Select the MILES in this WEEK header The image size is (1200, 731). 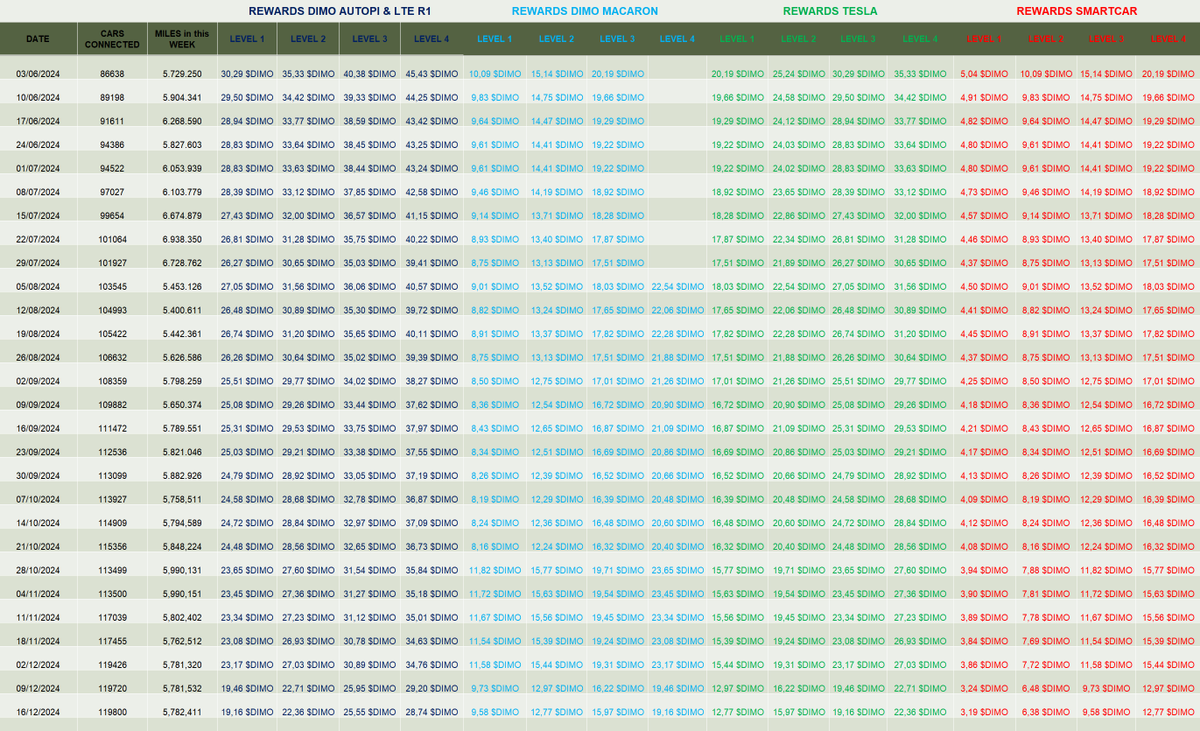(182, 39)
